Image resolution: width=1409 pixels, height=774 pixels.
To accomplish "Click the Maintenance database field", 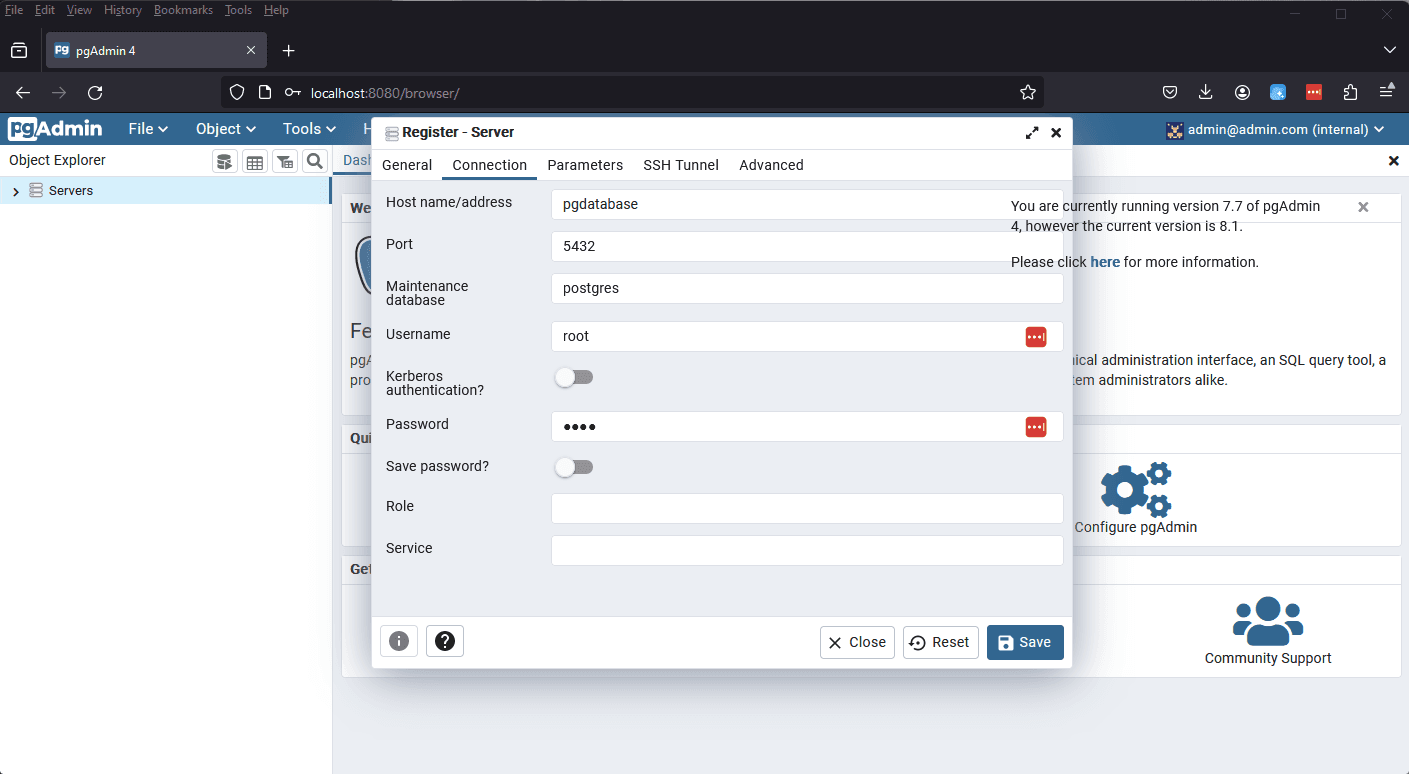I will [807, 288].
